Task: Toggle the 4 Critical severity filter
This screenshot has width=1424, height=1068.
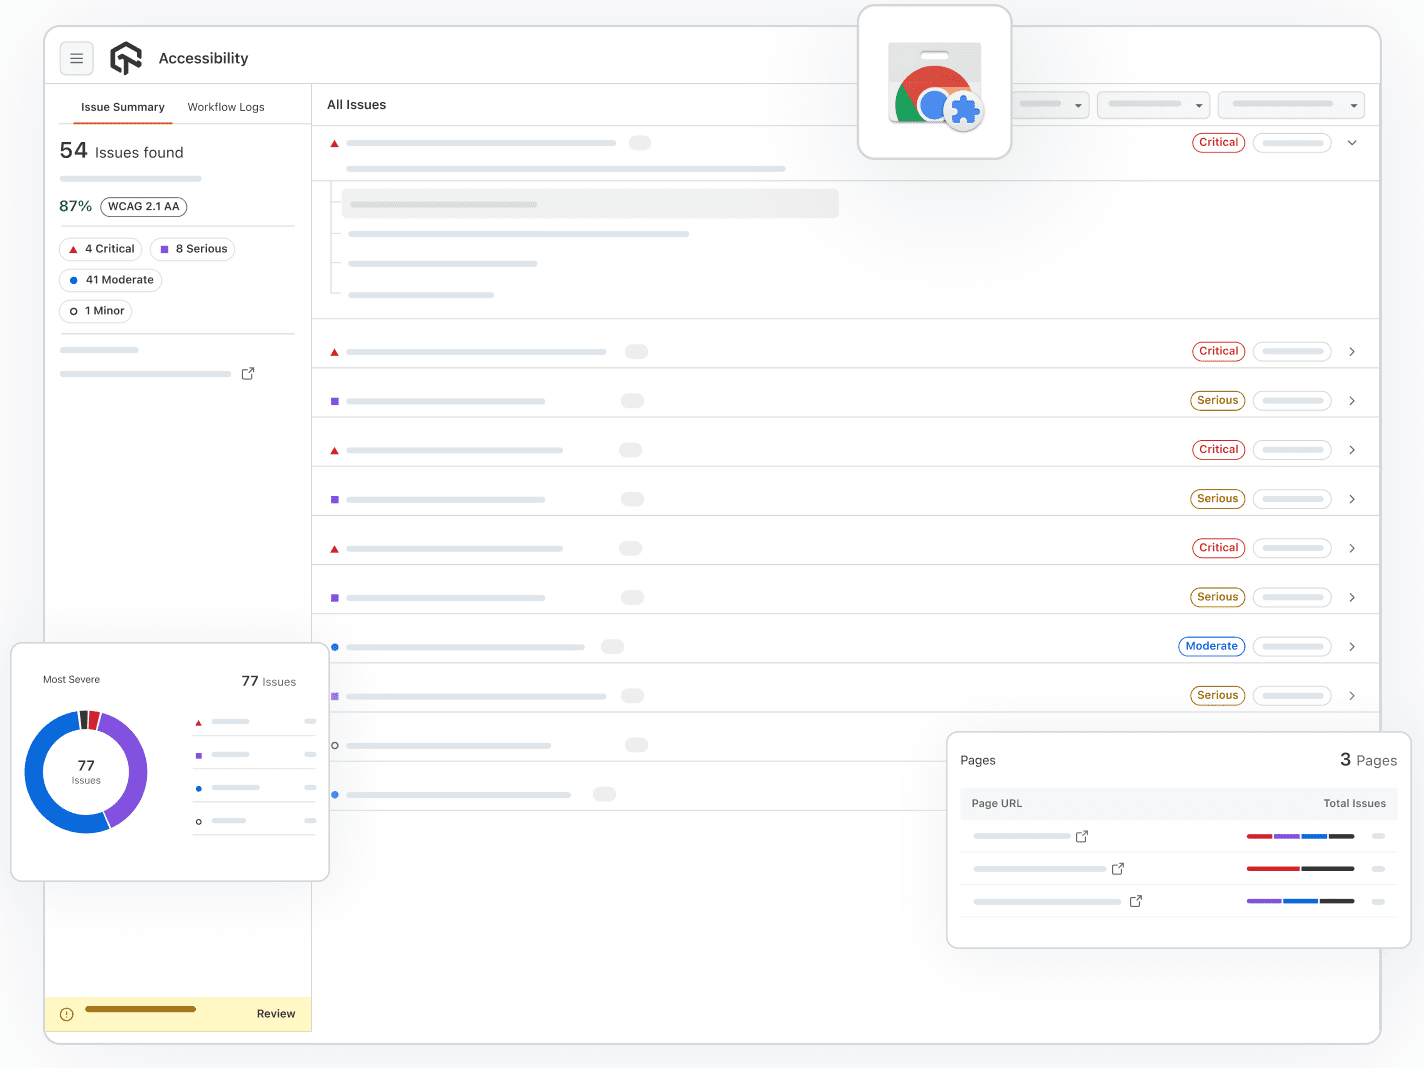Action: click(100, 249)
